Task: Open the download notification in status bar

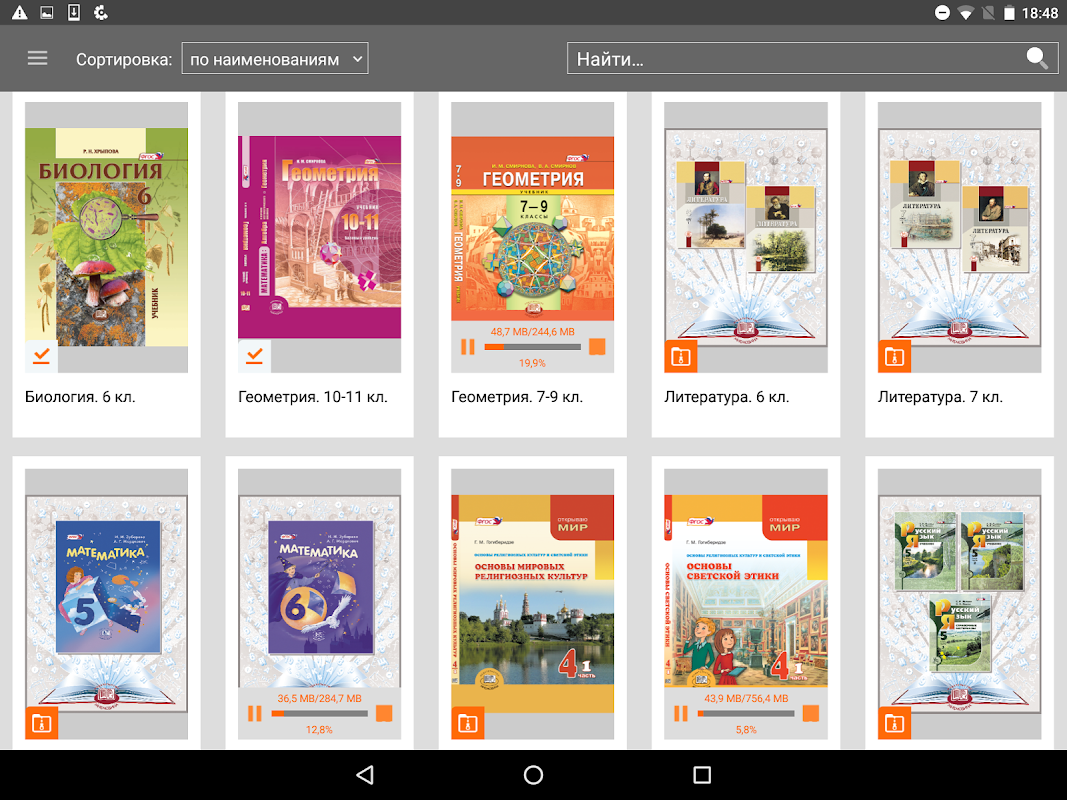Action: pyautogui.click(x=73, y=12)
